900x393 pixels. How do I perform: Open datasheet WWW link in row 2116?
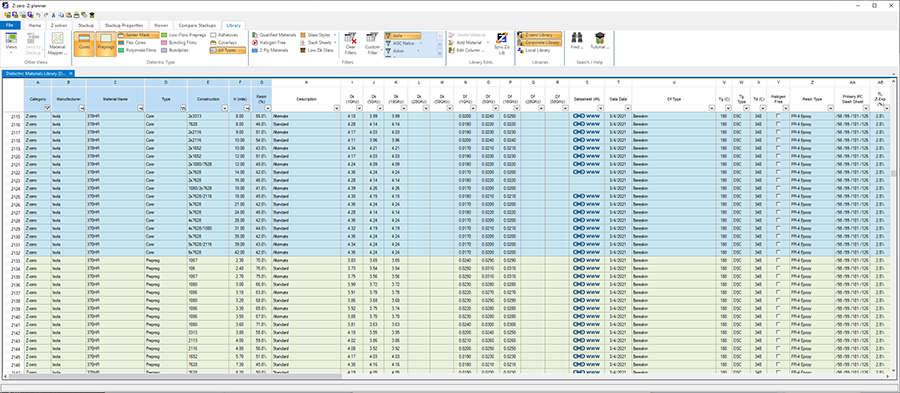pos(593,124)
